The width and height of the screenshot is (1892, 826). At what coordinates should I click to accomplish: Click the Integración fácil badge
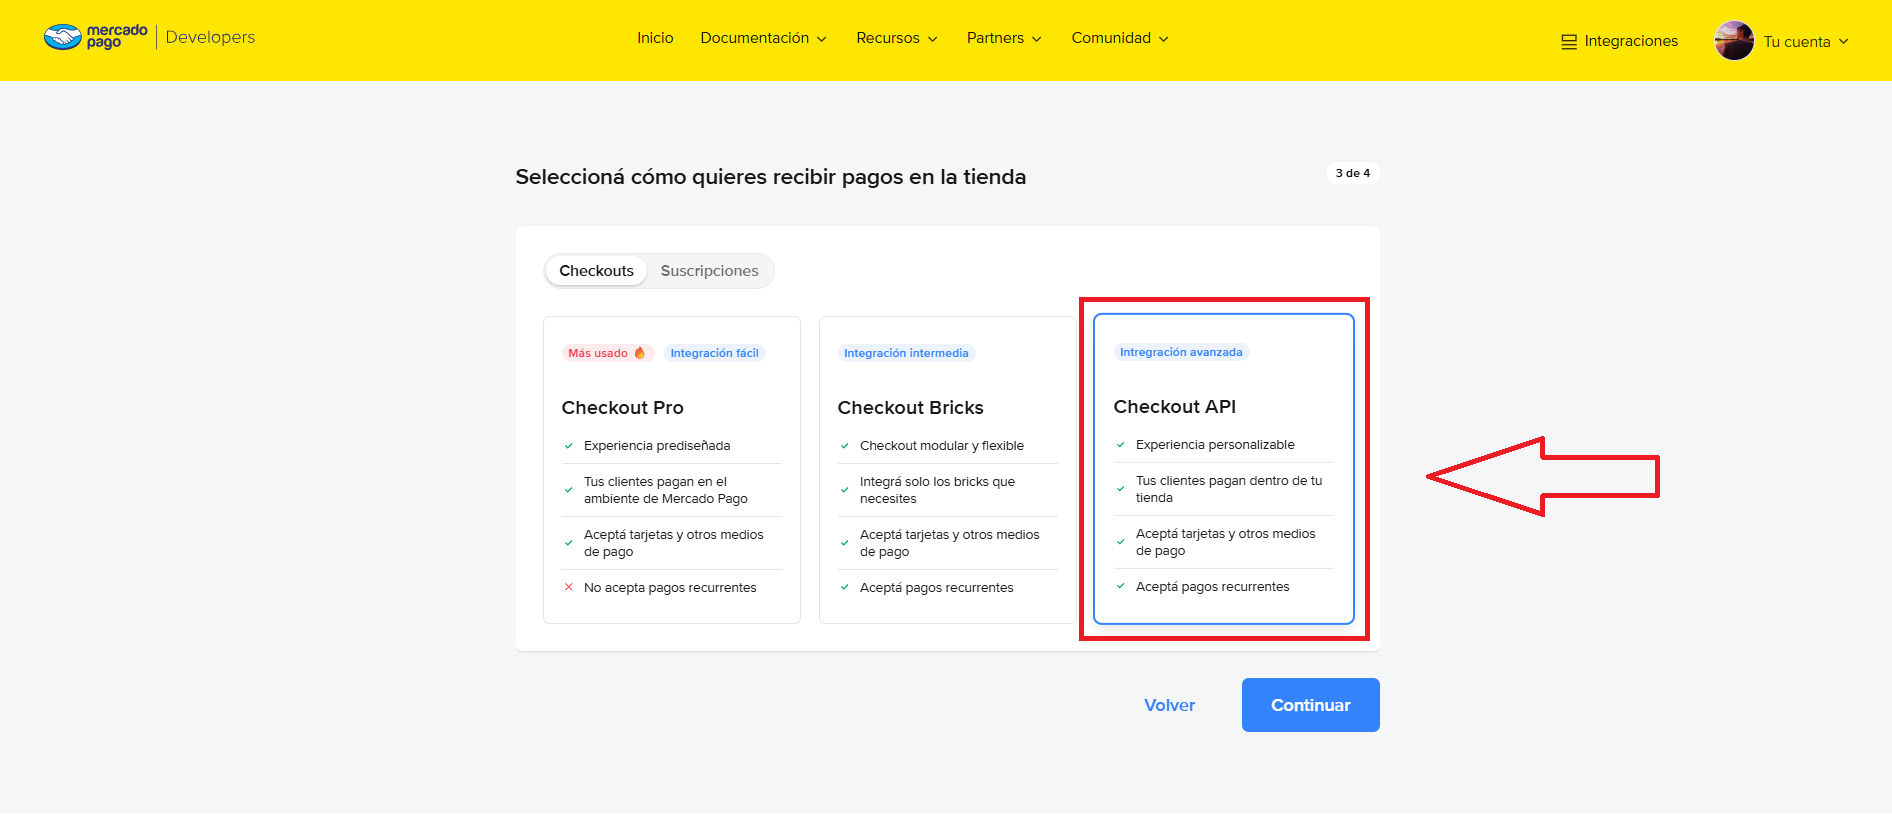point(715,353)
